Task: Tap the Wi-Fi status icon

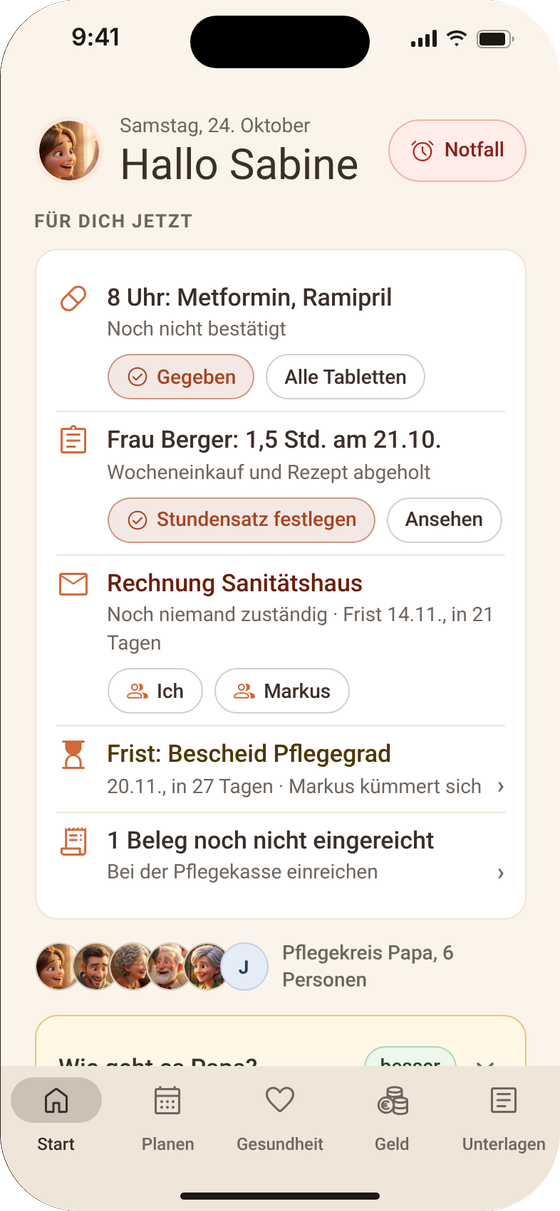Action: 457,39
